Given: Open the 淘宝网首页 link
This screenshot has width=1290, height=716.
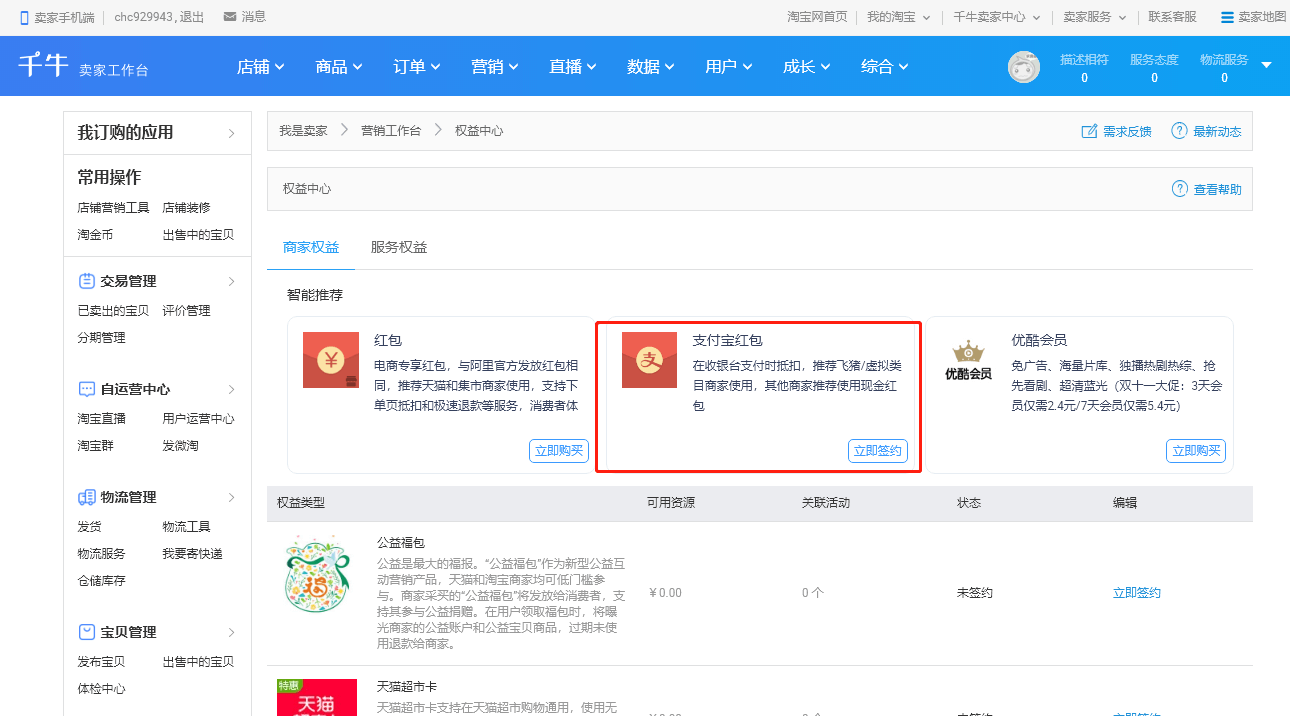Looking at the screenshot, I should click(x=817, y=17).
